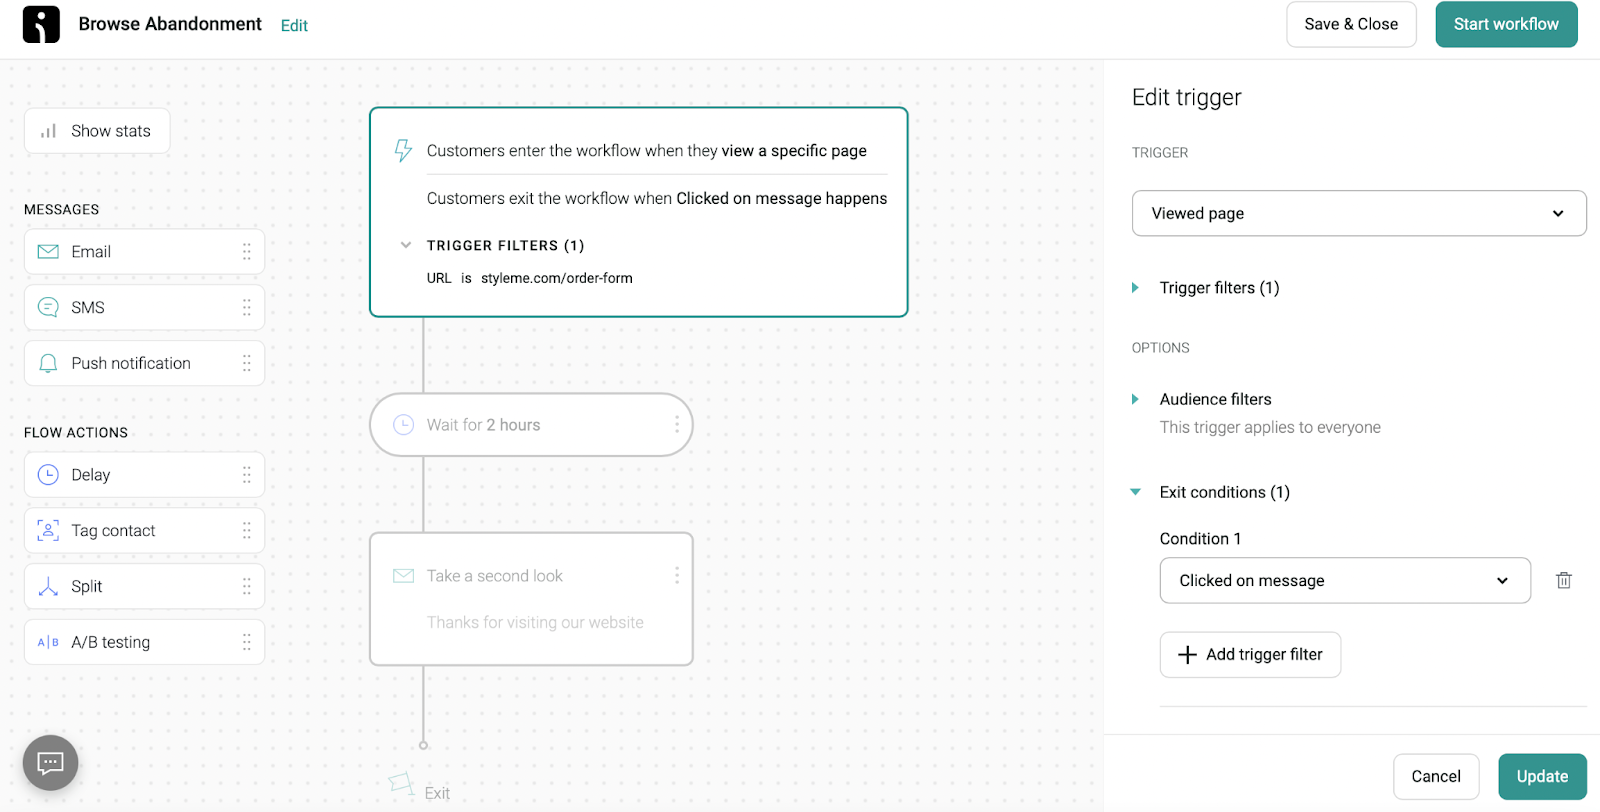
Task: Open the Viewed page trigger dropdown
Action: pyautogui.click(x=1358, y=213)
